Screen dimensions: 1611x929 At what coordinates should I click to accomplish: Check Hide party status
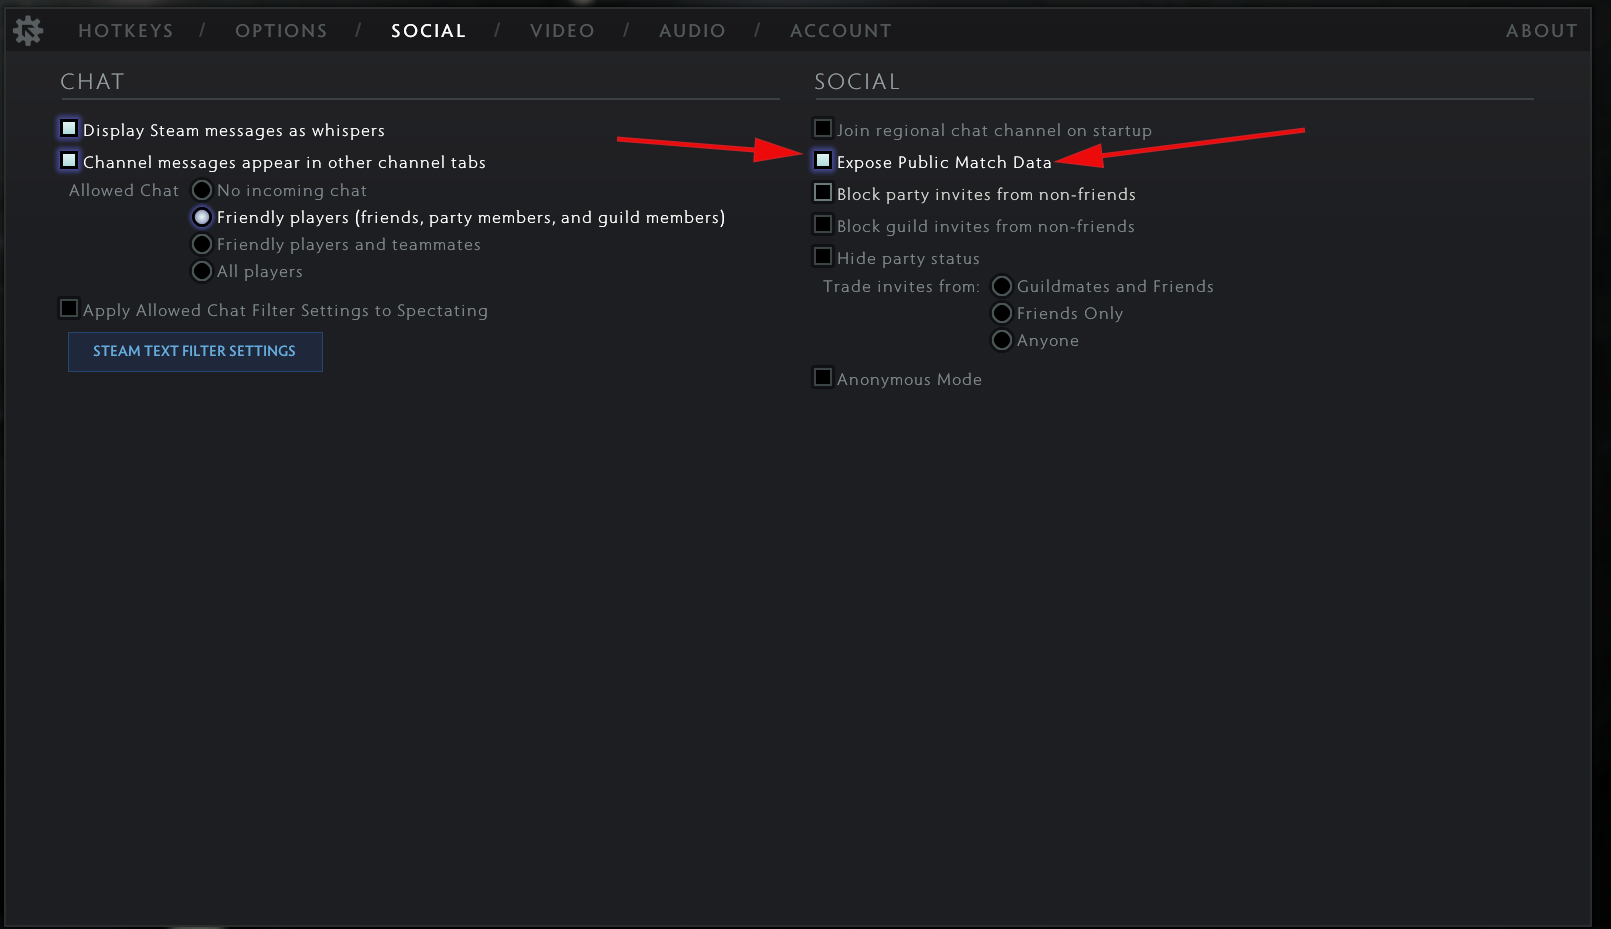(x=823, y=257)
